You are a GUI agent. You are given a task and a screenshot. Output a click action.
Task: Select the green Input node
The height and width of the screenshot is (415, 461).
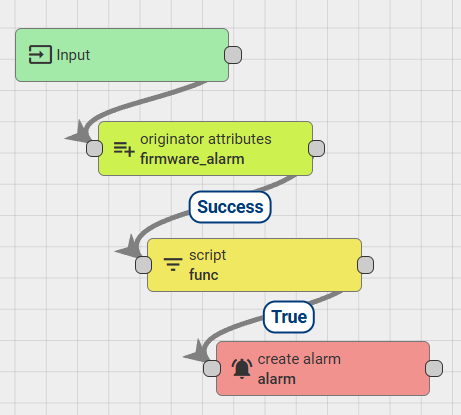click(122, 55)
